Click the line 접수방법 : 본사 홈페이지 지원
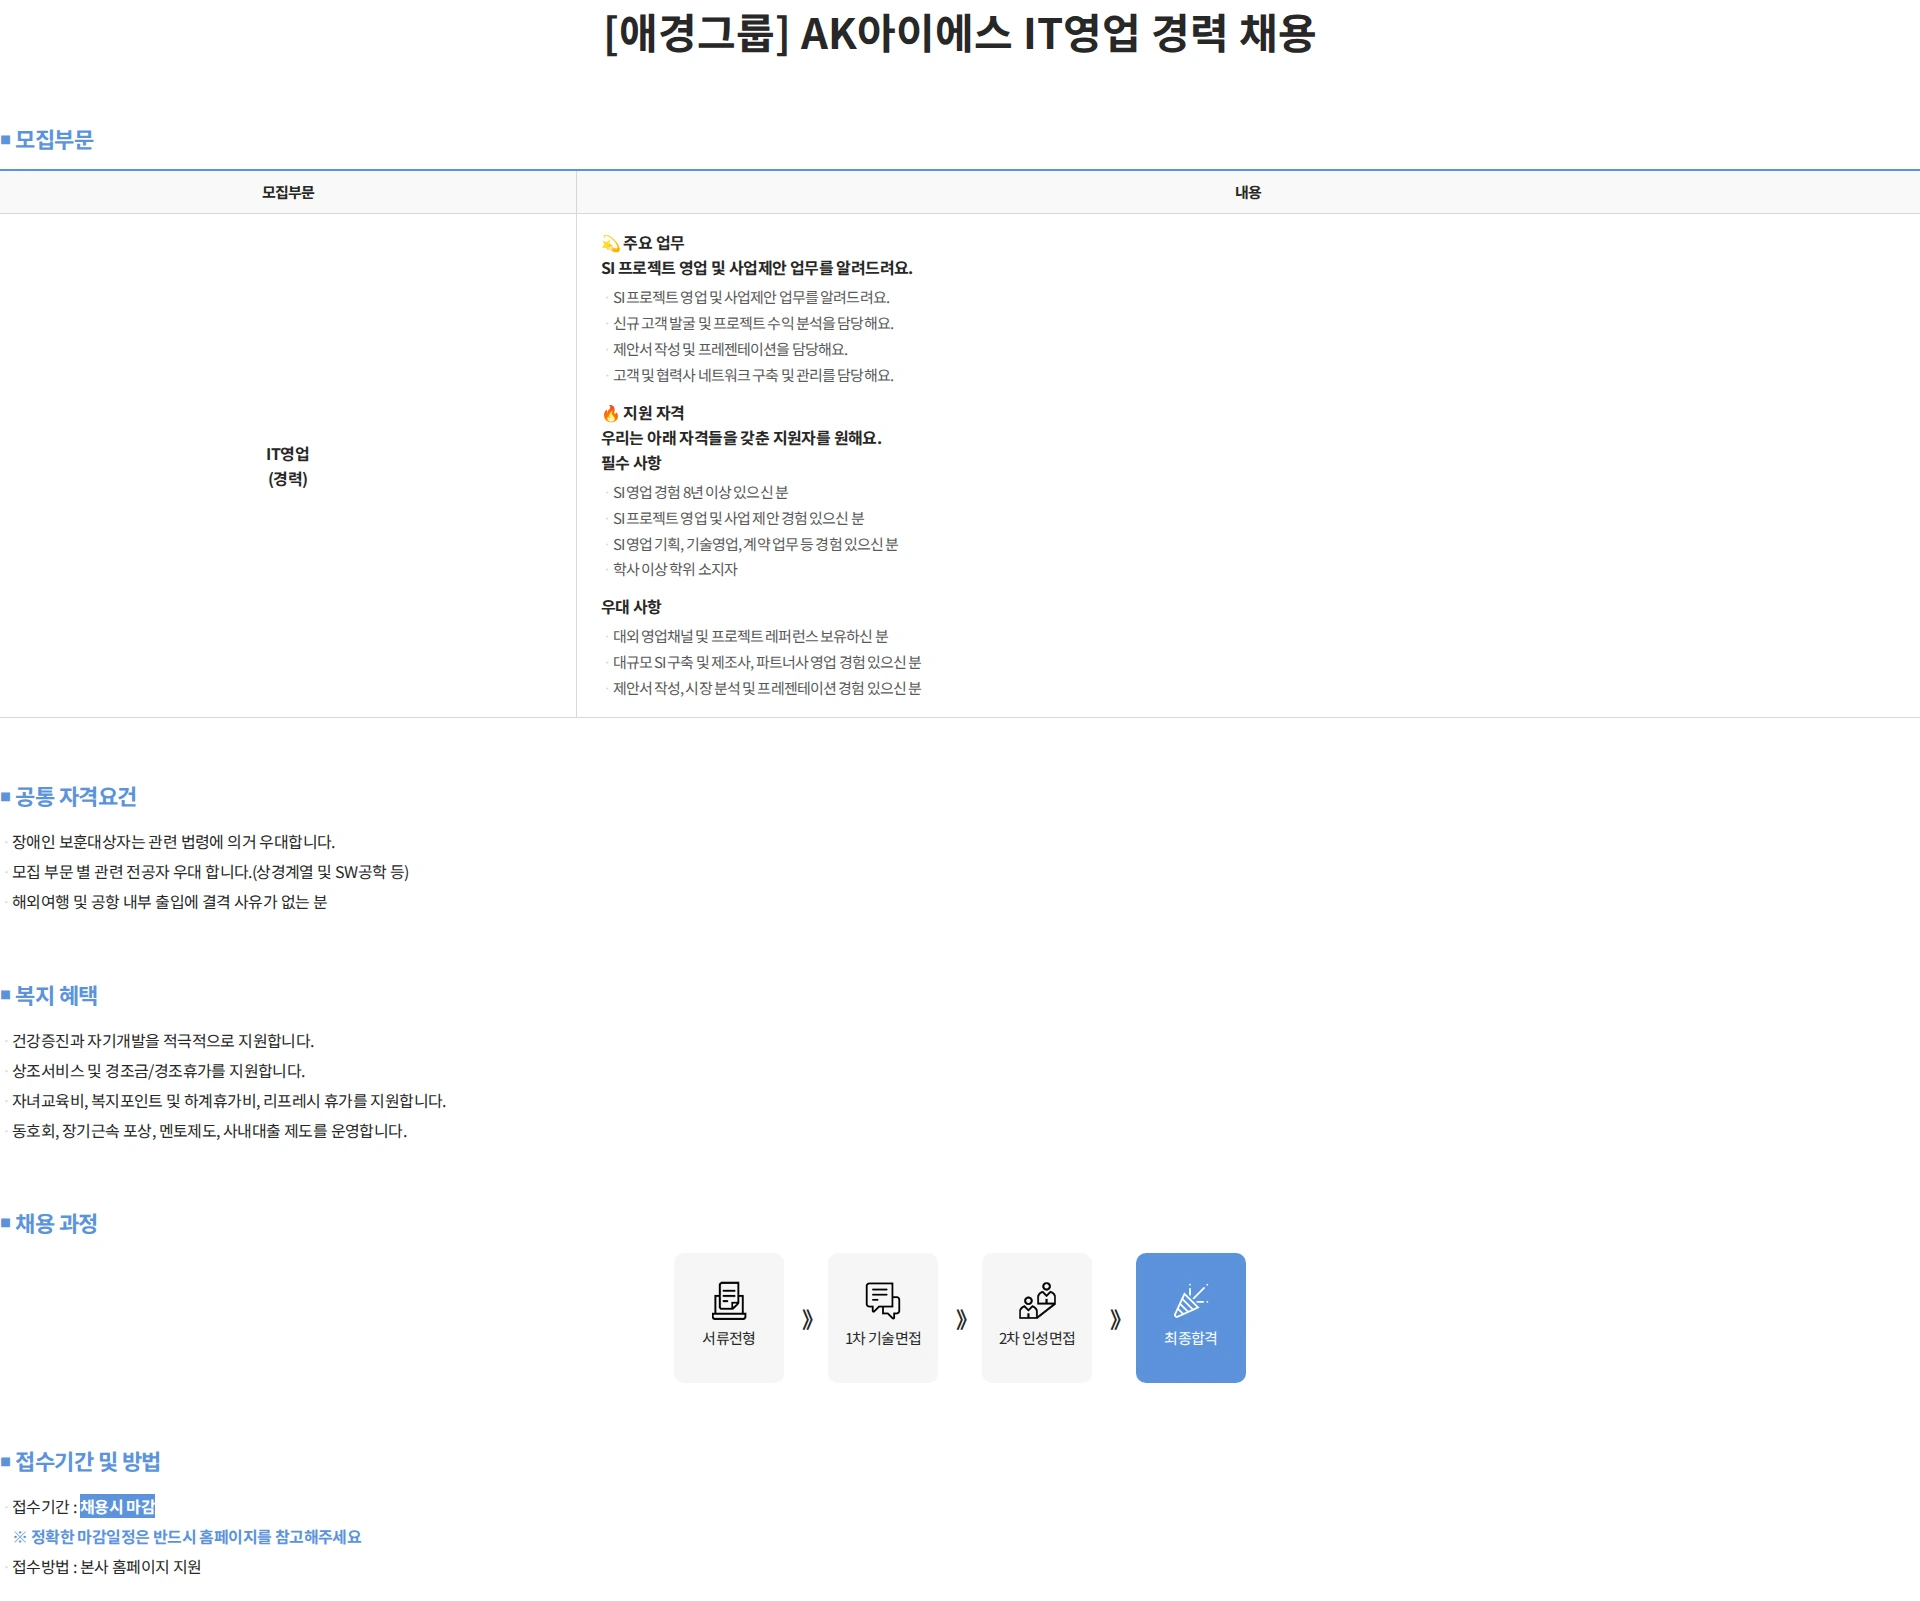 [106, 1567]
